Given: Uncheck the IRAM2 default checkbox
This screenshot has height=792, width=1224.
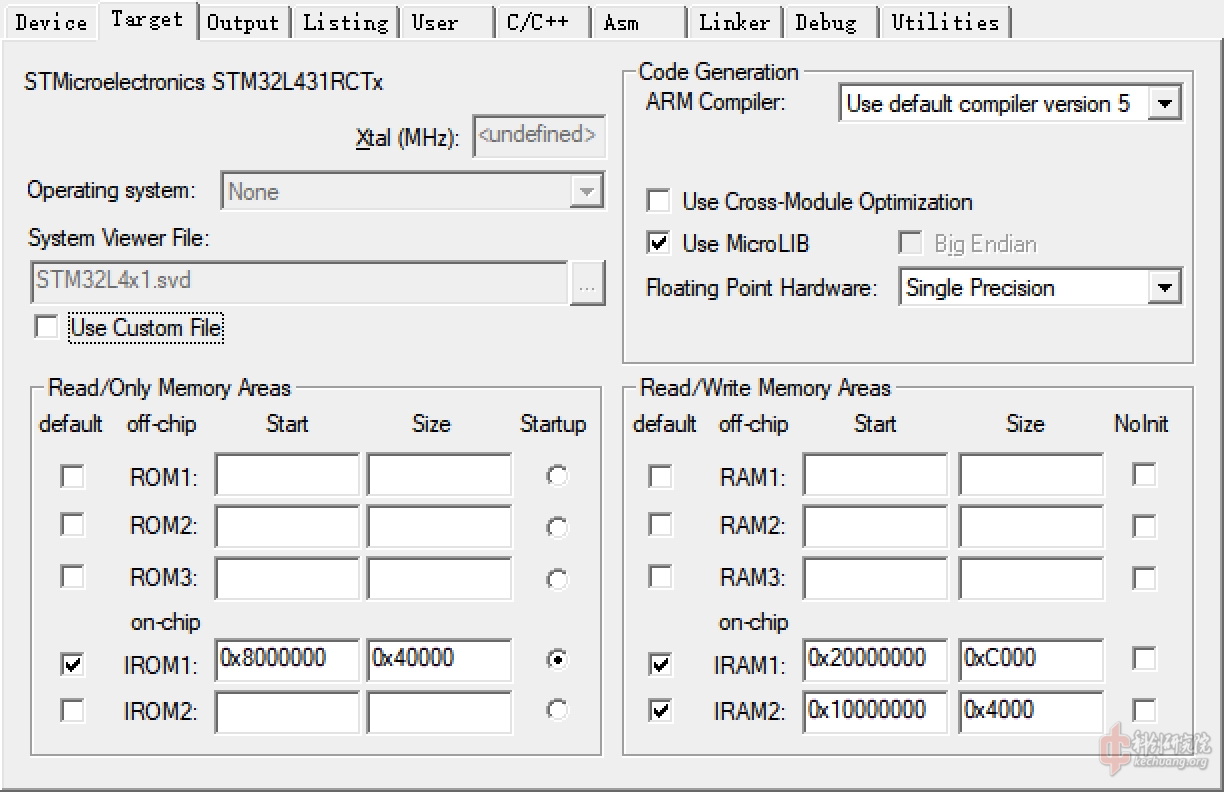Looking at the screenshot, I should tap(660, 710).
